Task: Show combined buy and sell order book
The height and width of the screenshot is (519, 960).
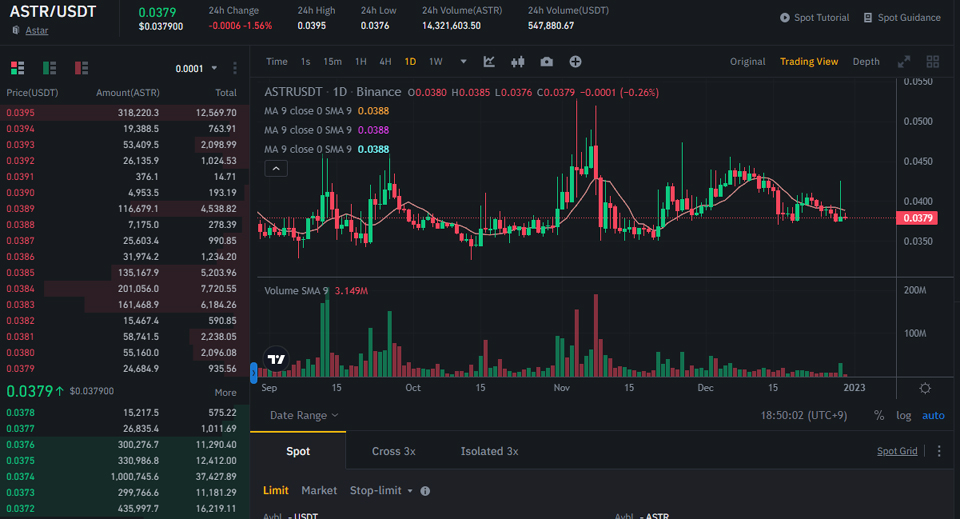Action: tap(17, 68)
